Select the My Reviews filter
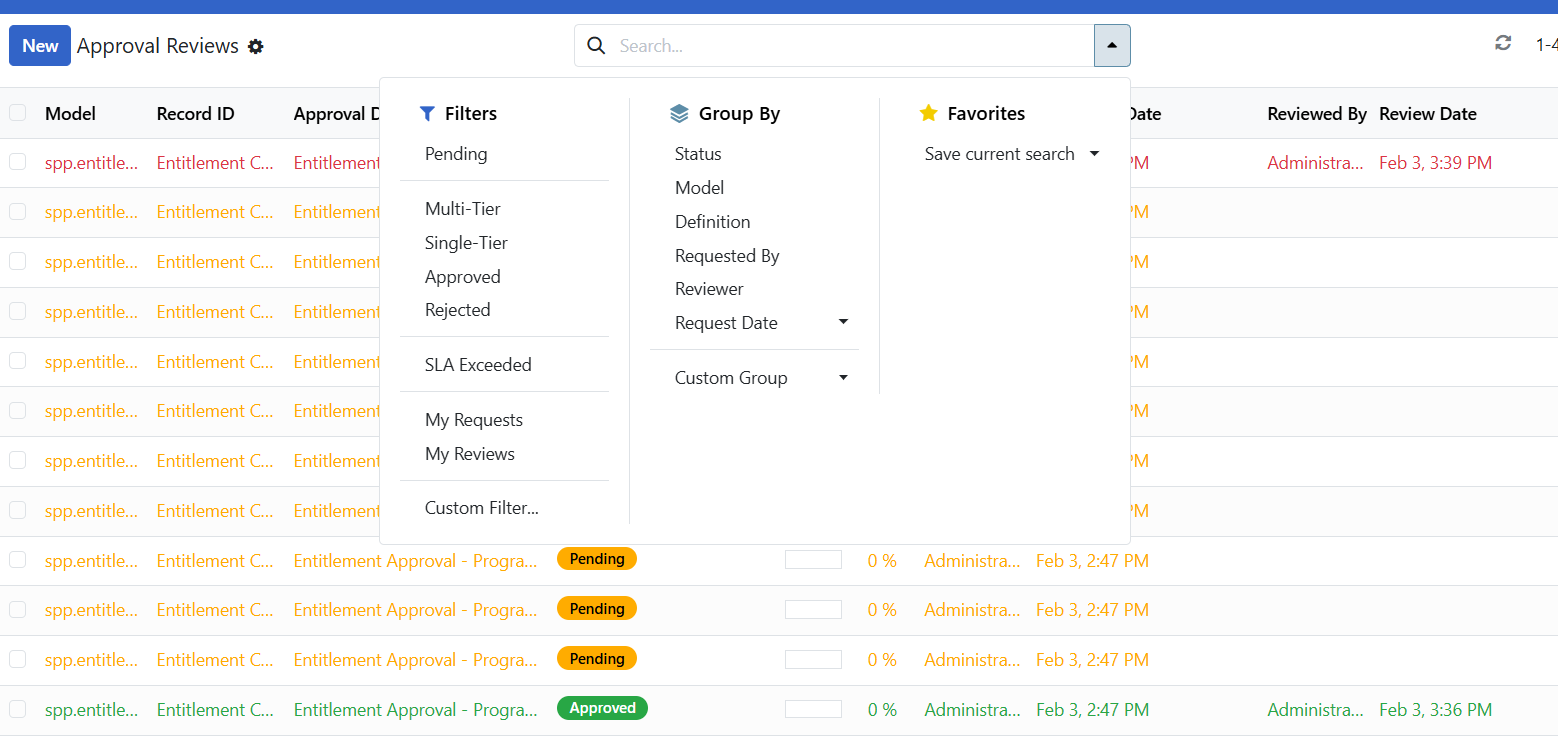Image resolution: width=1558 pixels, height=741 pixels. tap(469, 453)
